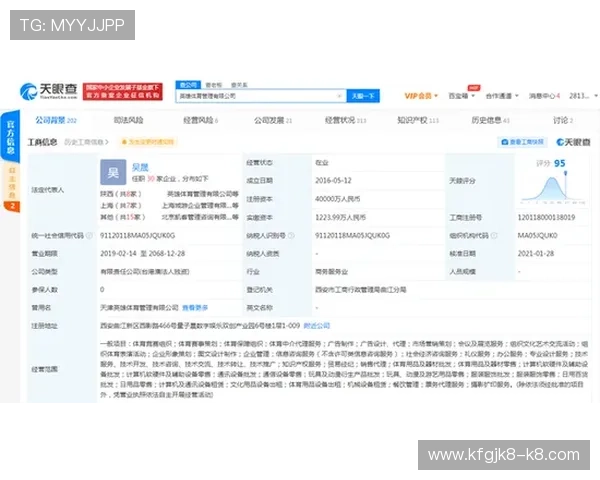Switch to the 经营风险 tab
This screenshot has width=600, height=480.
pos(201,120)
